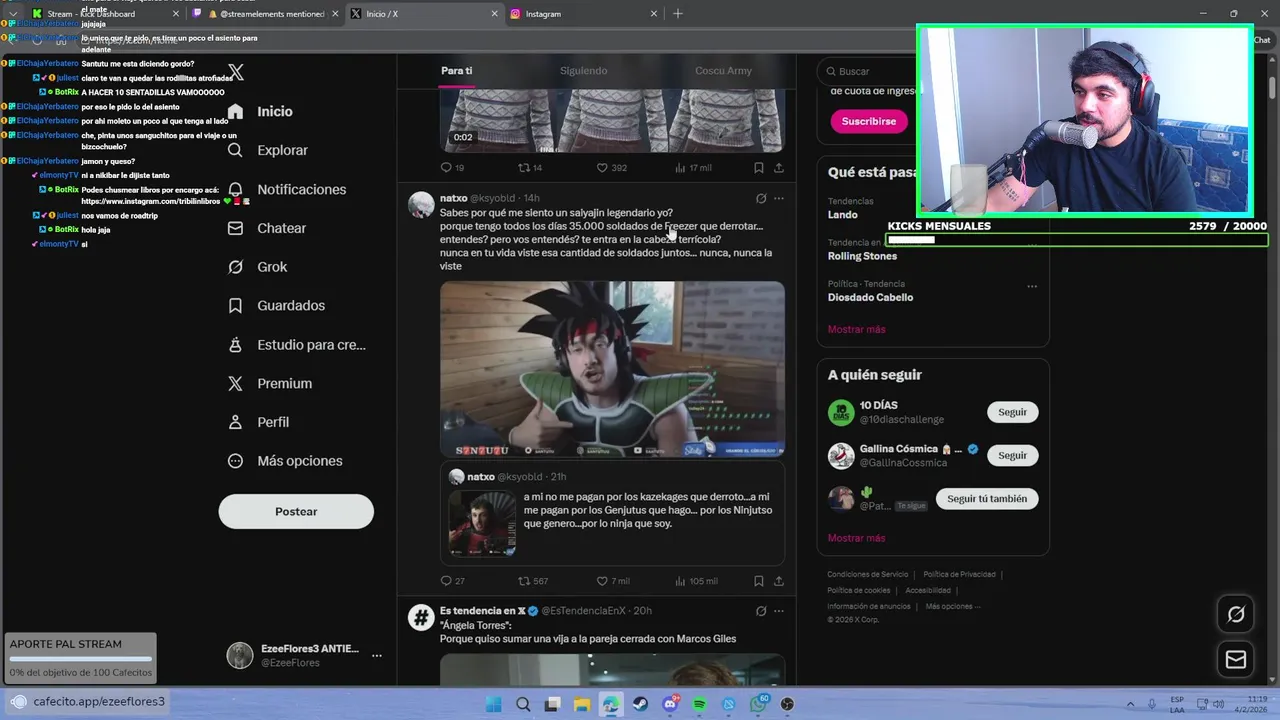Open Grok from the sidebar
Screen dimensions: 1280x720
(x=257, y=267)
